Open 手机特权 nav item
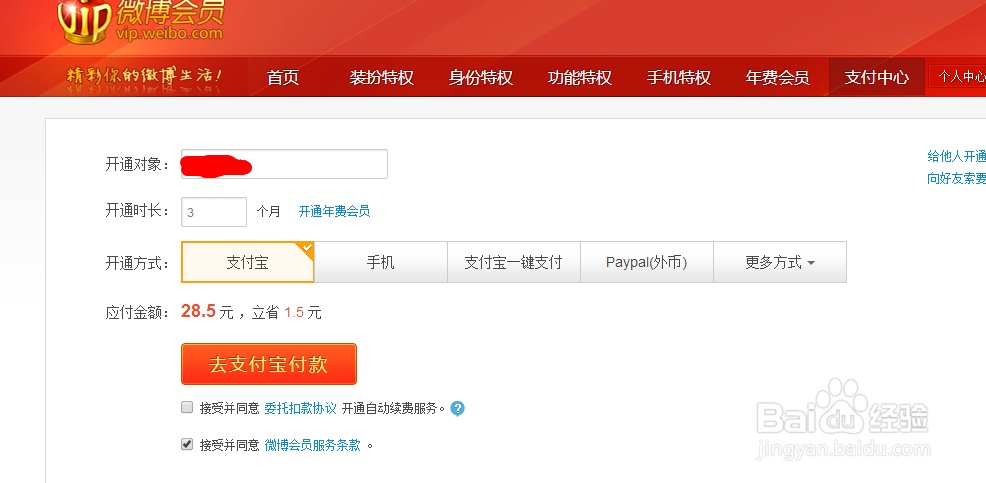The image size is (986, 483). (x=679, y=77)
